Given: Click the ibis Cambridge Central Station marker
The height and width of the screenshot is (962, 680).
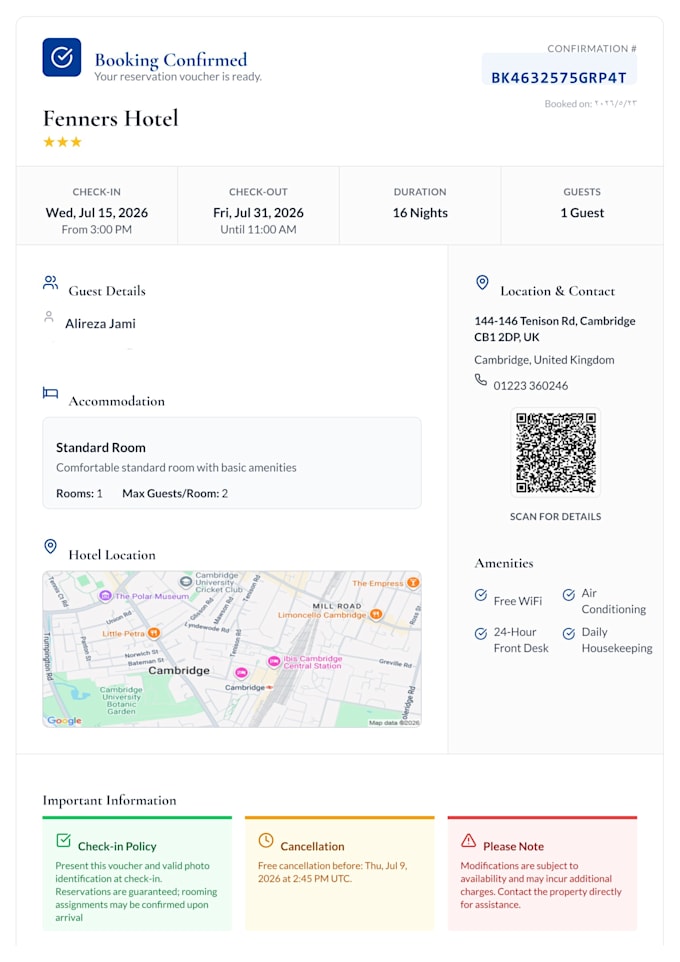Looking at the screenshot, I should (x=274, y=661).
